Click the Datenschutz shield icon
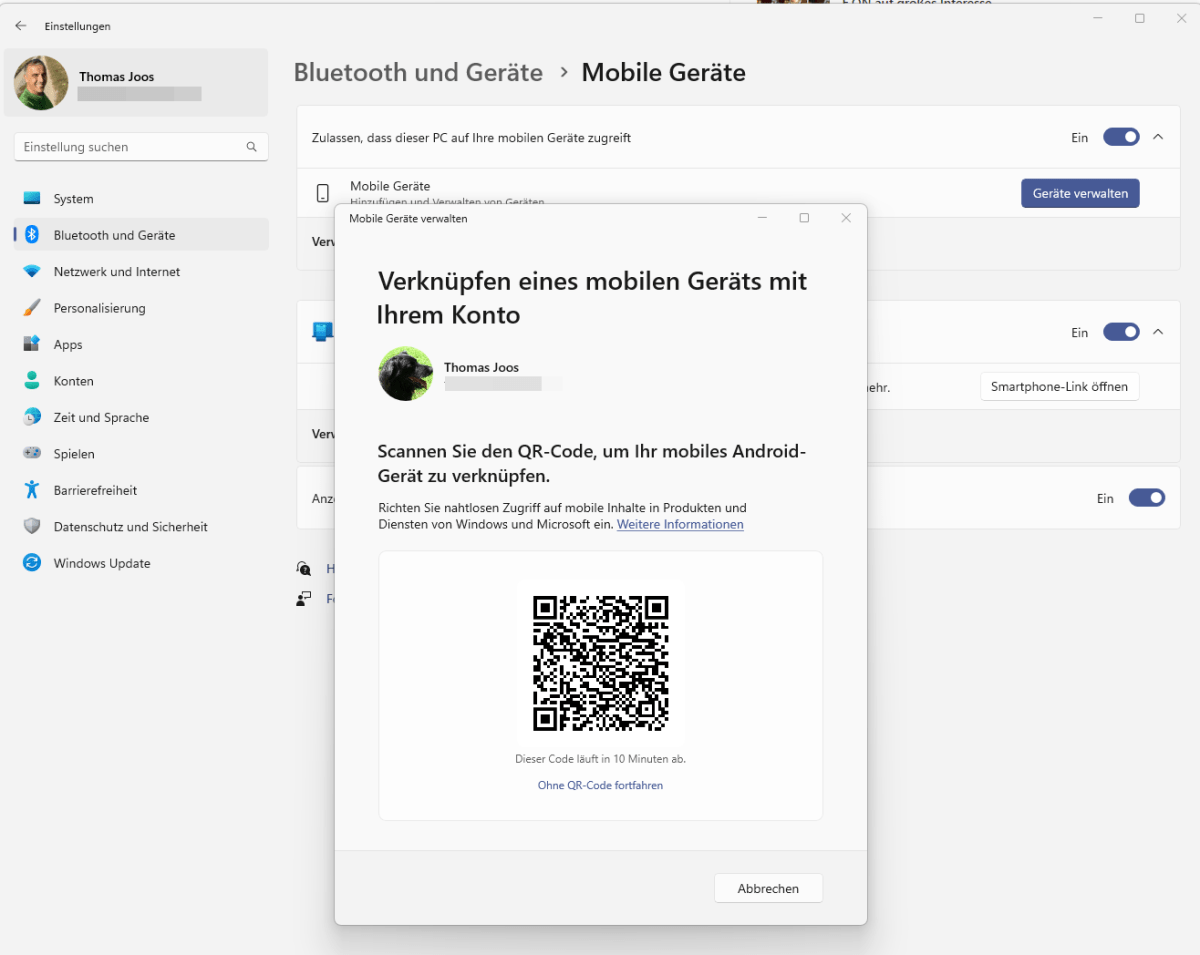Image resolution: width=1200 pixels, height=955 pixels. click(x=32, y=527)
